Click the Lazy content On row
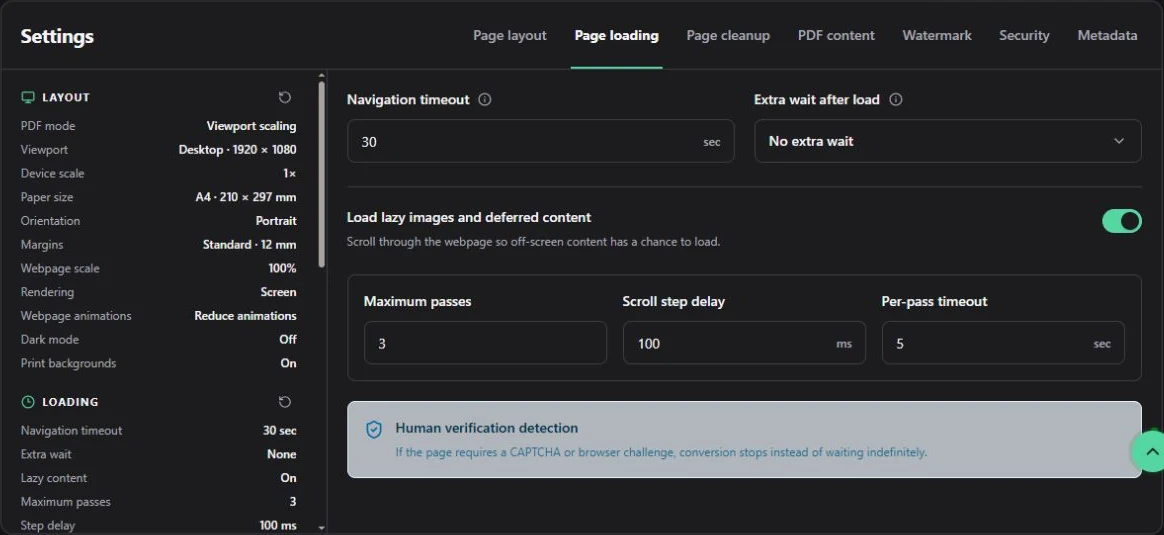The width and height of the screenshot is (1164, 535). [158, 478]
